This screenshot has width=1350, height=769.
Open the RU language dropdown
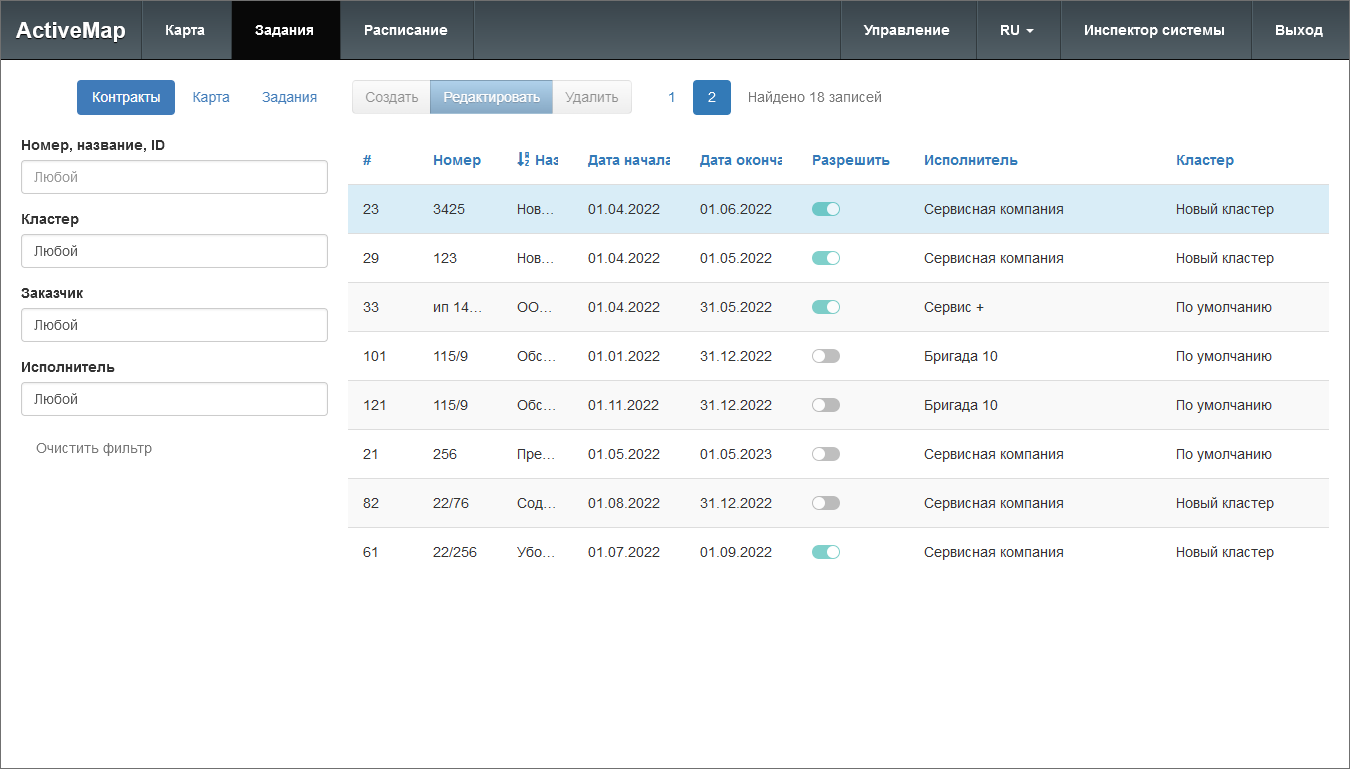click(1017, 30)
